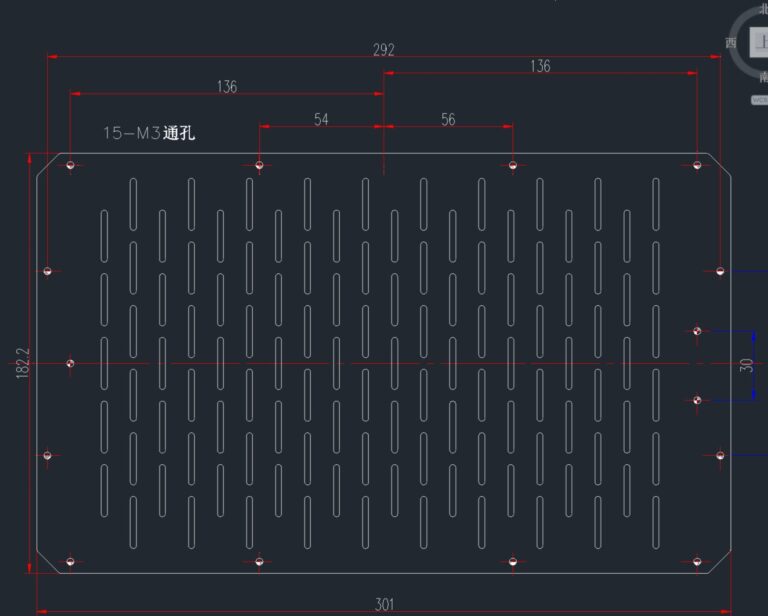Viewport: 768px width, 616px height.
Task: Select the 56 dimension text
Action: coord(448,119)
